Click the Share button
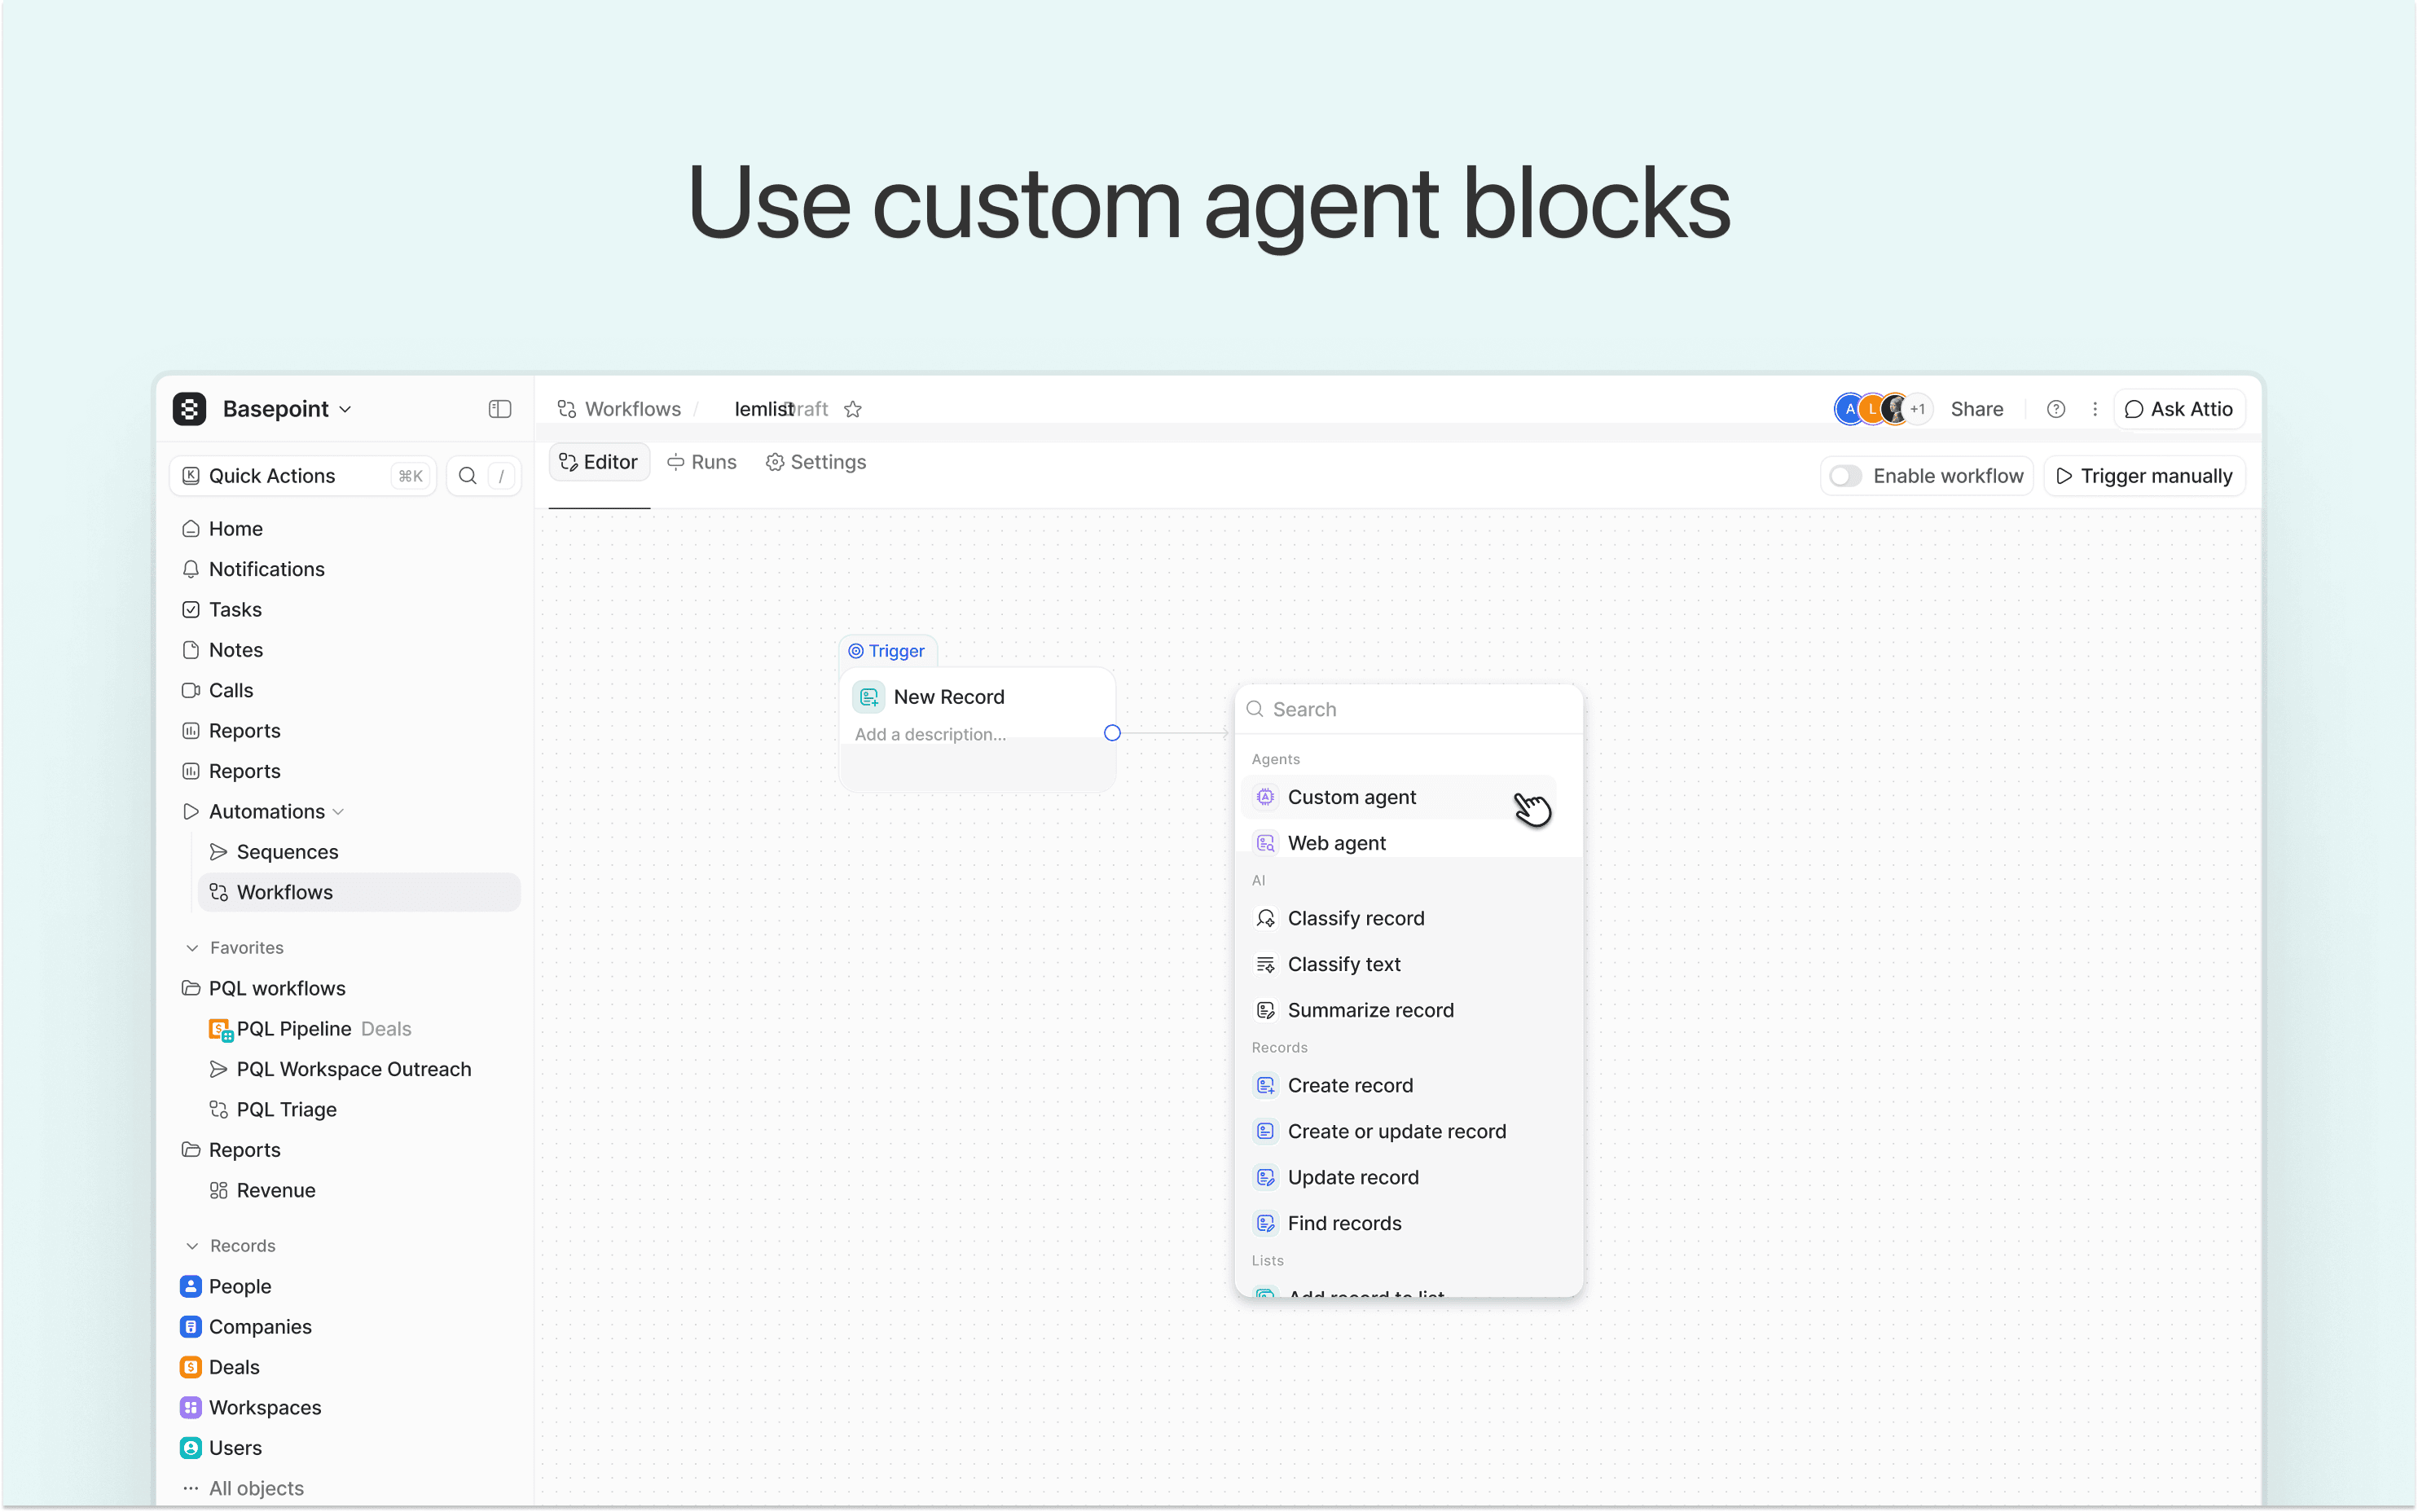 (x=1977, y=409)
